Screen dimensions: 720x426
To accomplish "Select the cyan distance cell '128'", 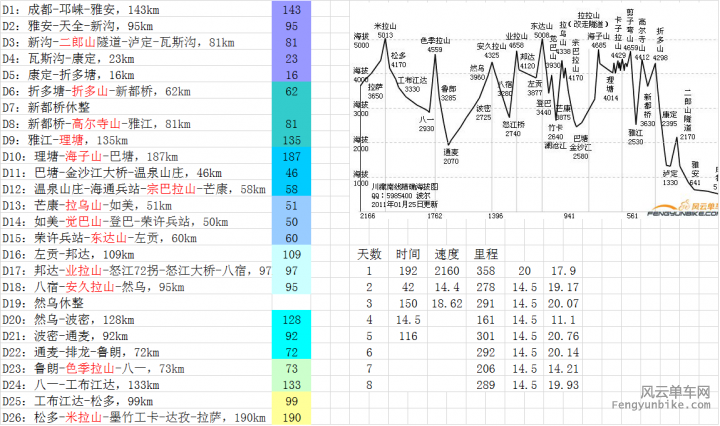I will point(292,319).
